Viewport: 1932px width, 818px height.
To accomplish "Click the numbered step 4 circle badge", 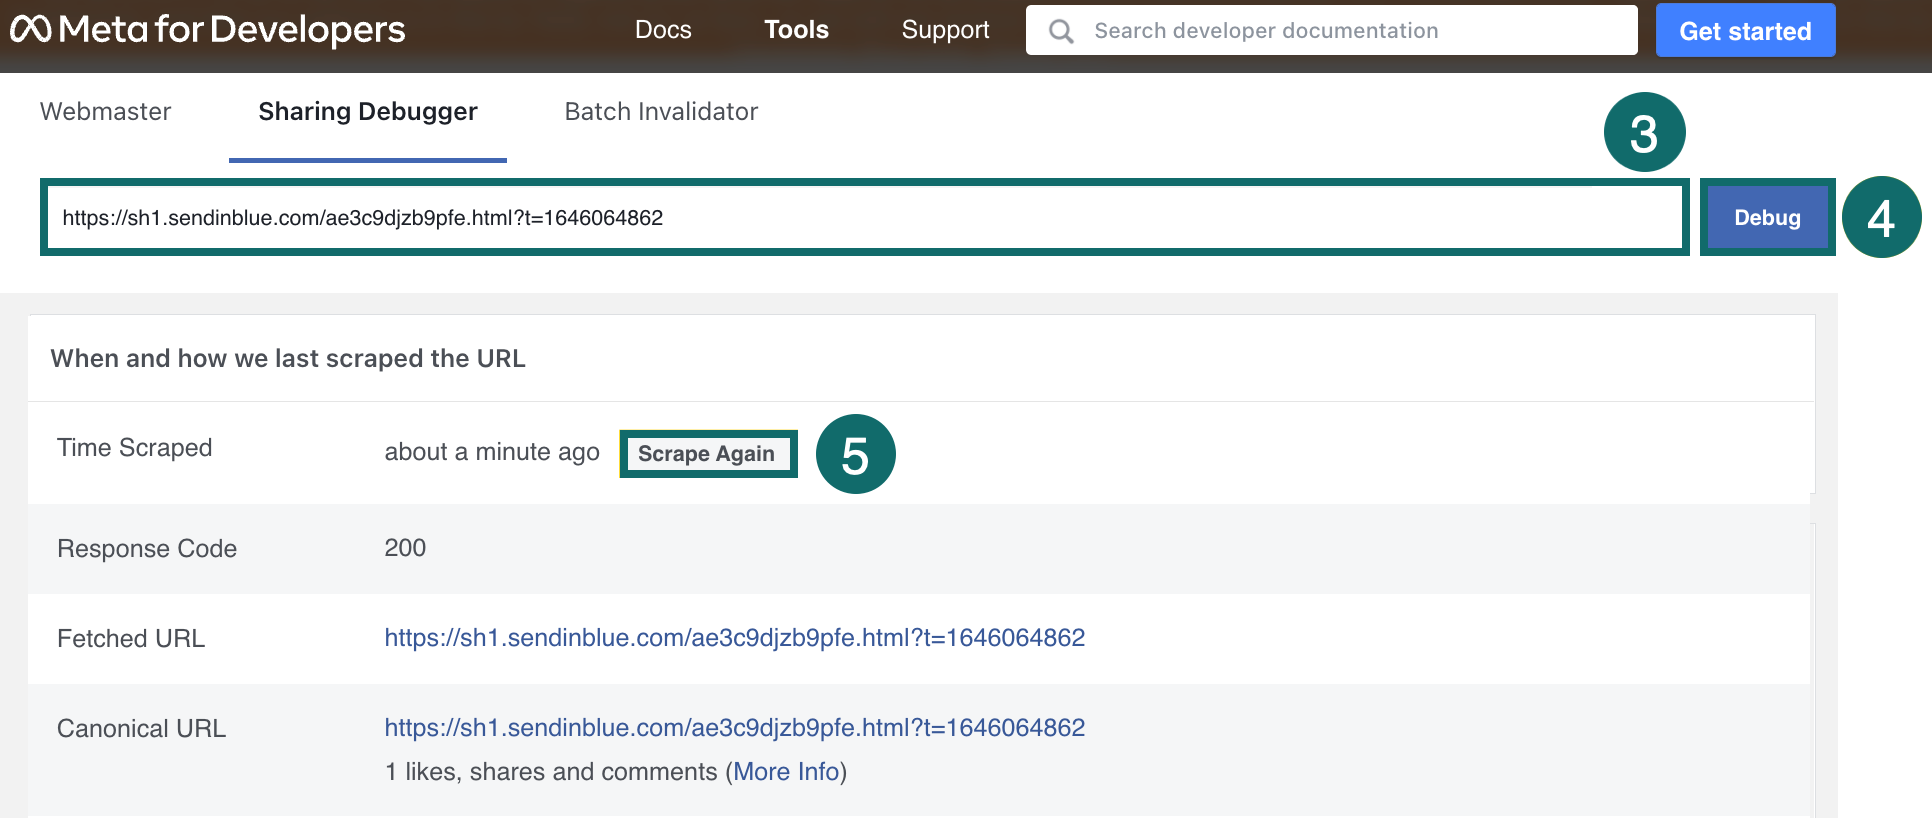I will tap(1880, 218).
